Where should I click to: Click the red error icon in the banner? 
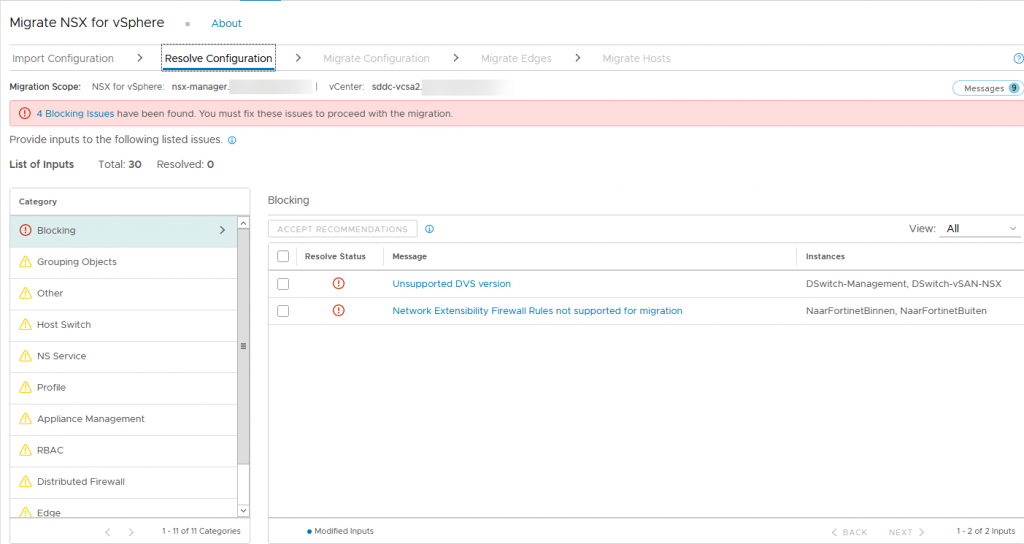[25, 114]
